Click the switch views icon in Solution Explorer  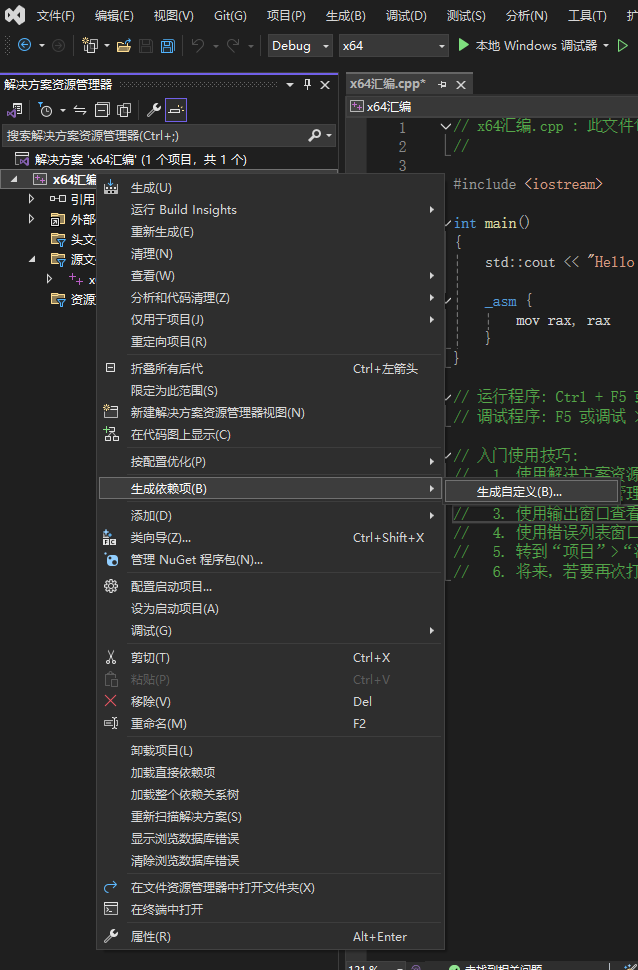coord(14,110)
